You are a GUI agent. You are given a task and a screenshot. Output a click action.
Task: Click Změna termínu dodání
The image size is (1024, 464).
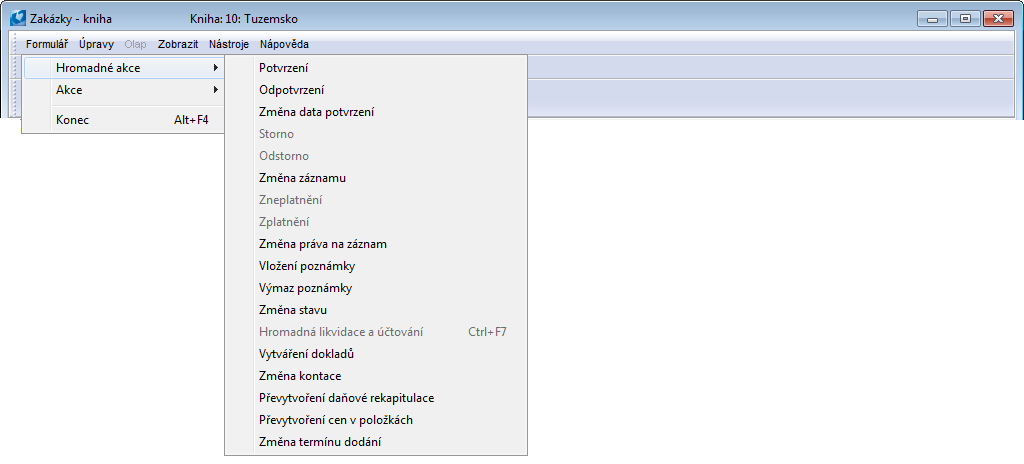[320, 442]
